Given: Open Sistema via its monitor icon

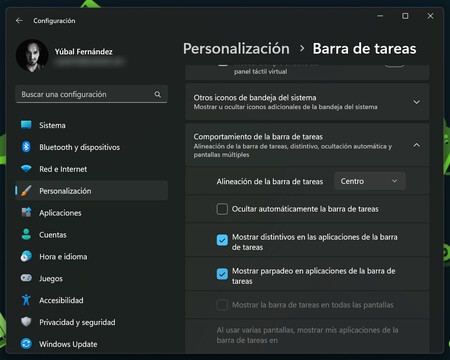Looking at the screenshot, I should point(26,125).
